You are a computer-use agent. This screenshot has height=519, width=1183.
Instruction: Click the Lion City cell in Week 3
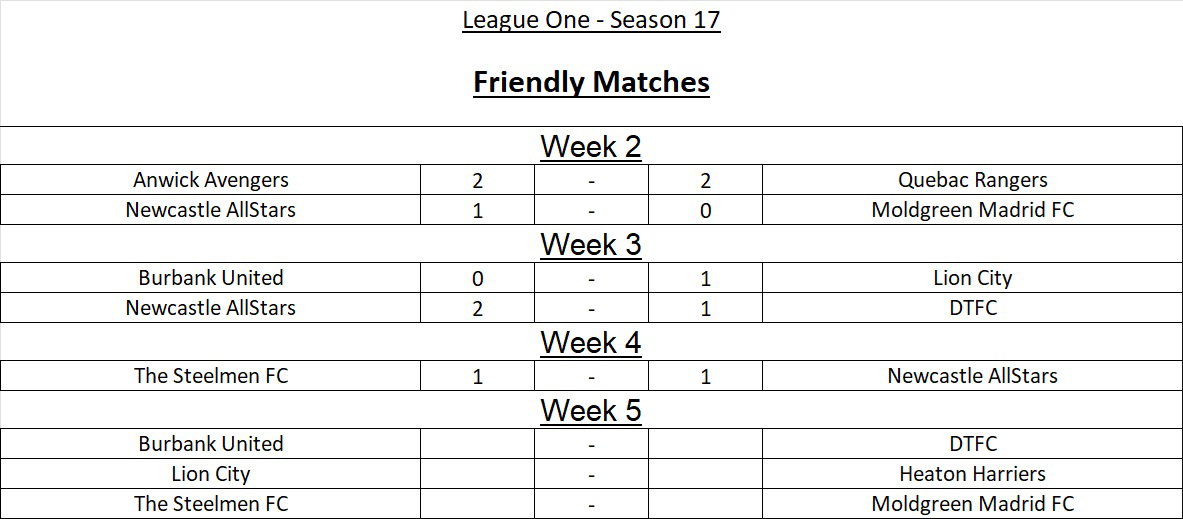click(x=973, y=278)
